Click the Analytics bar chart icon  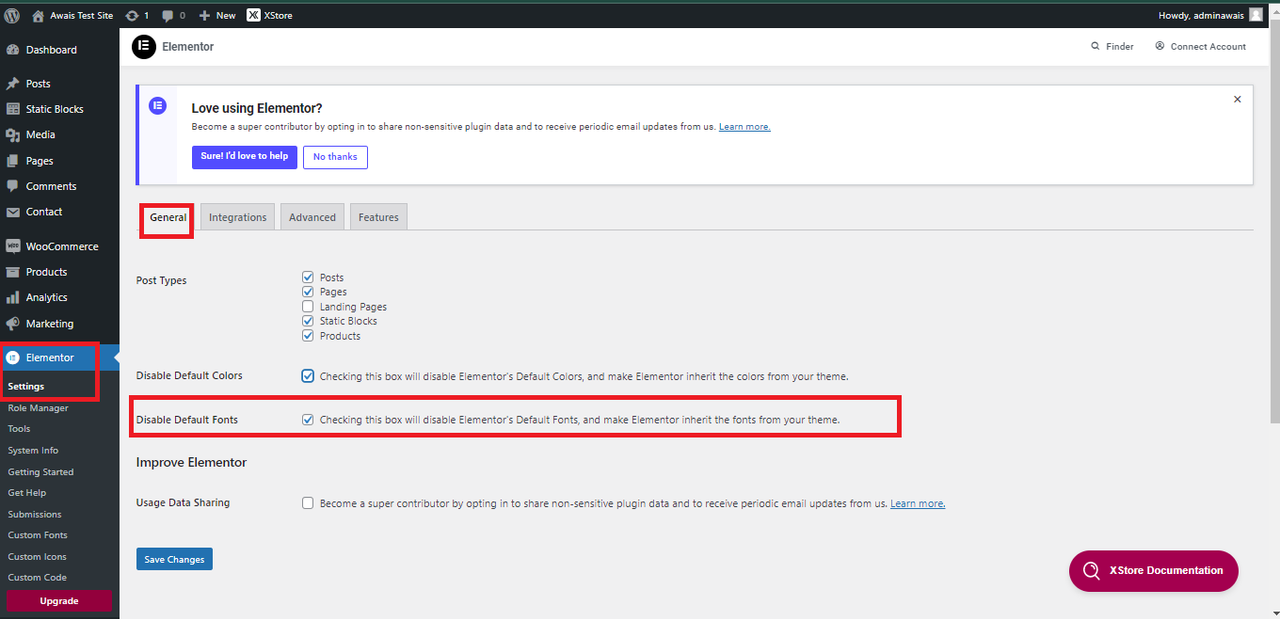click(x=13, y=298)
